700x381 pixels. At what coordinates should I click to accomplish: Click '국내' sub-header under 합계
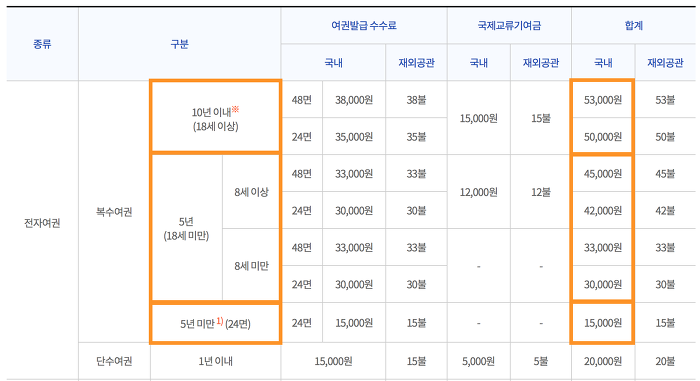pos(603,63)
